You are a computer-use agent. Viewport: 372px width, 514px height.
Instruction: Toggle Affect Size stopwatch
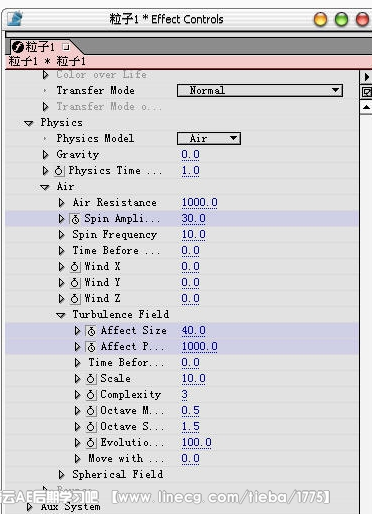(x=91, y=331)
